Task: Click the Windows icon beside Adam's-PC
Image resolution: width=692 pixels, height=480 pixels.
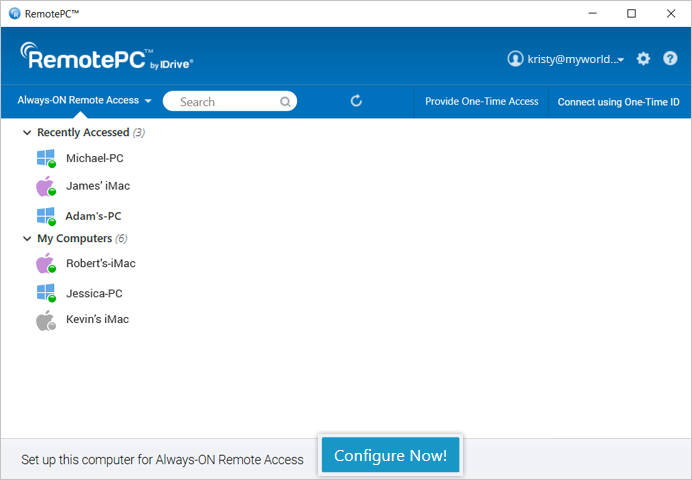Action: (45, 216)
